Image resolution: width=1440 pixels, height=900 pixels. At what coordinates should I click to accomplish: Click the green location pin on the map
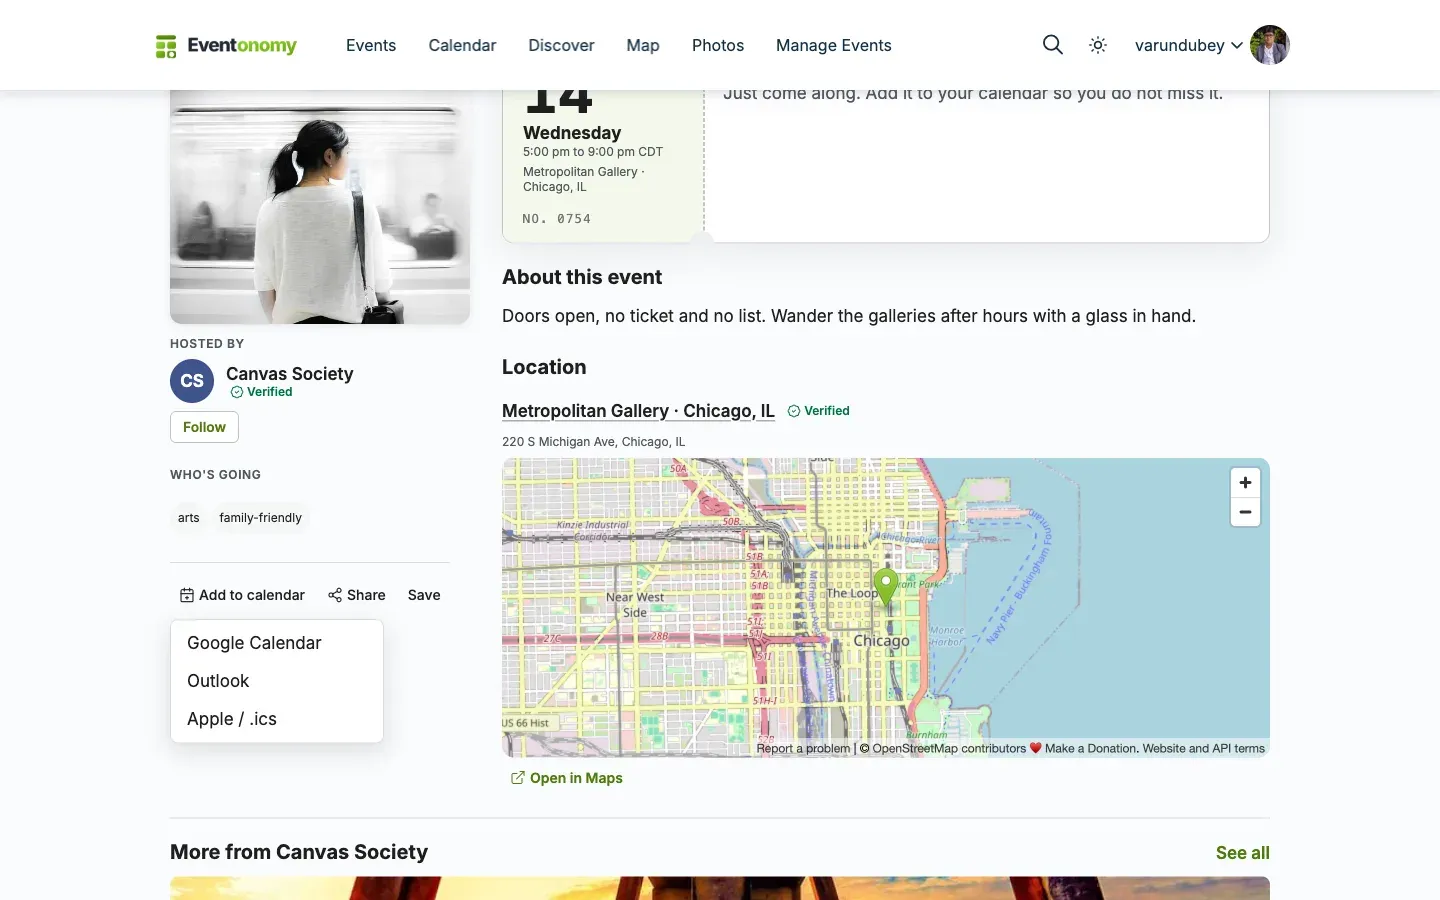(886, 586)
